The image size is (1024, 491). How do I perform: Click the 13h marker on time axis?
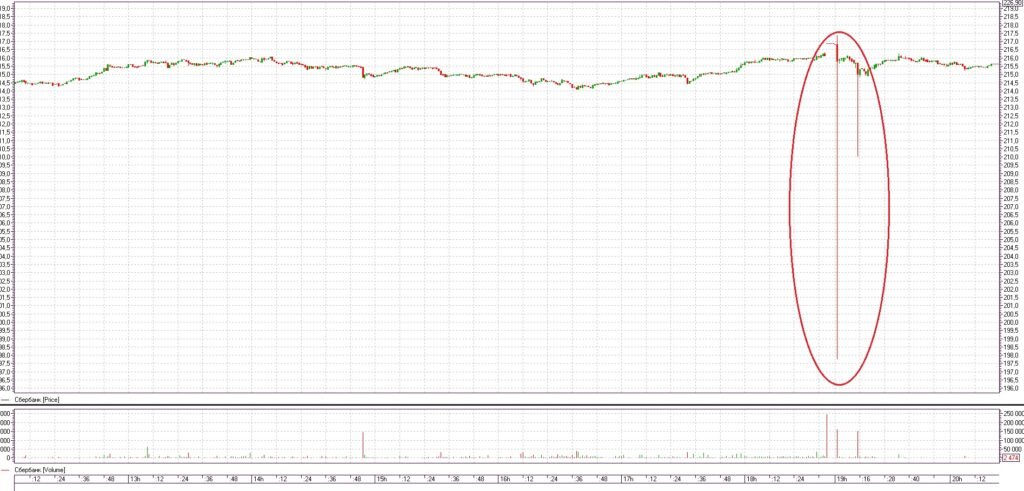tap(134, 479)
